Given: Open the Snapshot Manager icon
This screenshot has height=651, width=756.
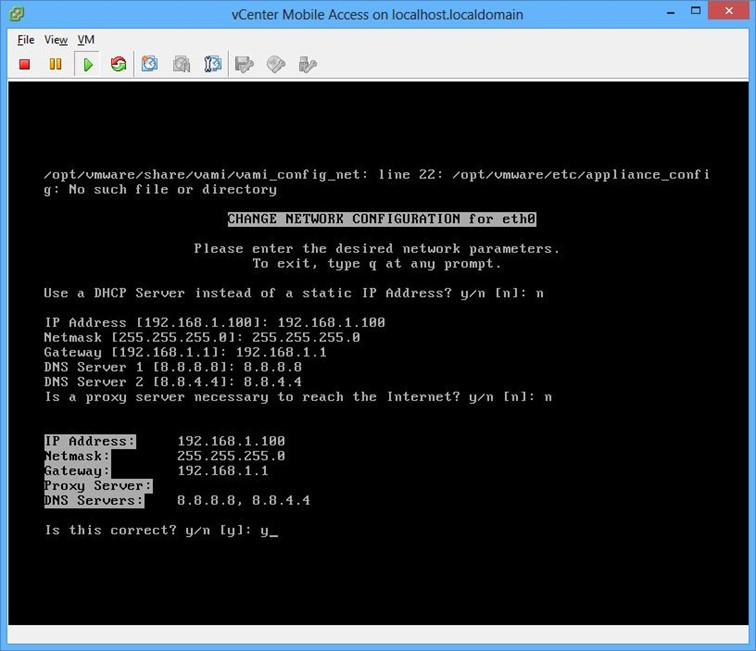Looking at the screenshot, I should [213, 64].
